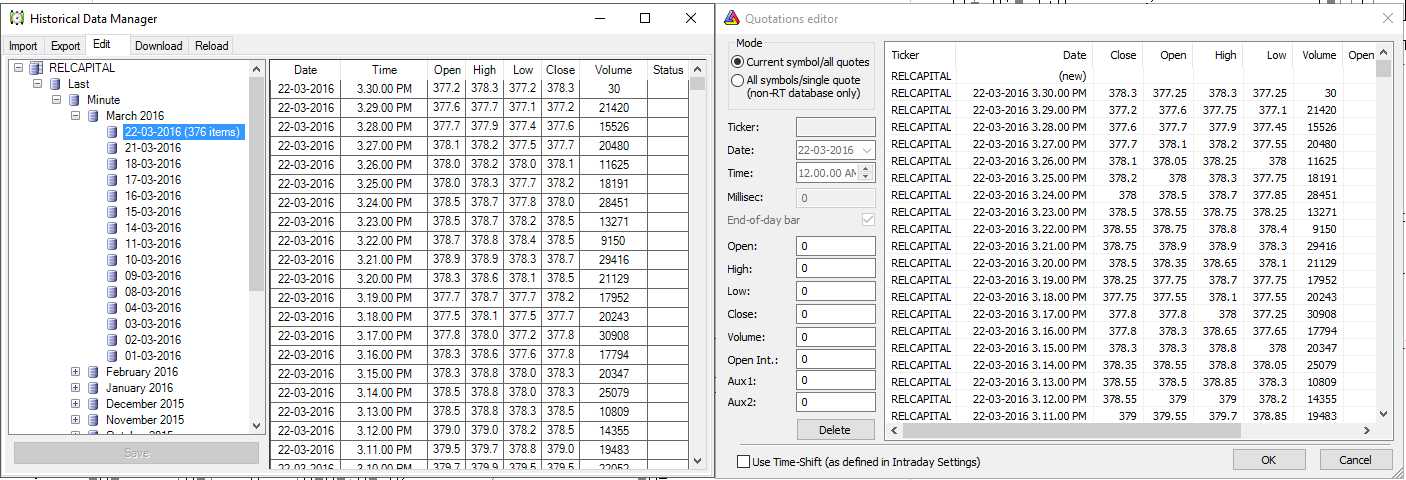The width and height of the screenshot is (1406, 480).
Task: Expand the January 2016 node
Action: [x=76, y=388]
